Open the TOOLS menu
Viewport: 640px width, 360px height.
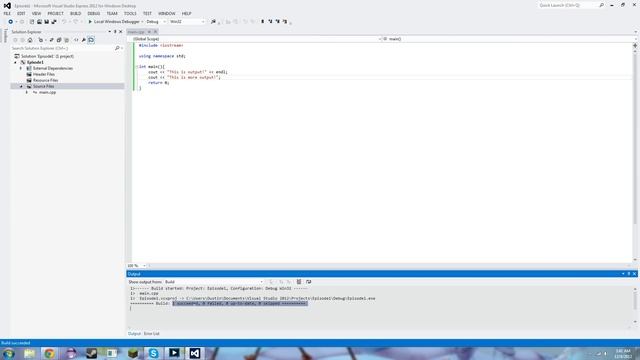pyautogui.click(x=130, y=13)
